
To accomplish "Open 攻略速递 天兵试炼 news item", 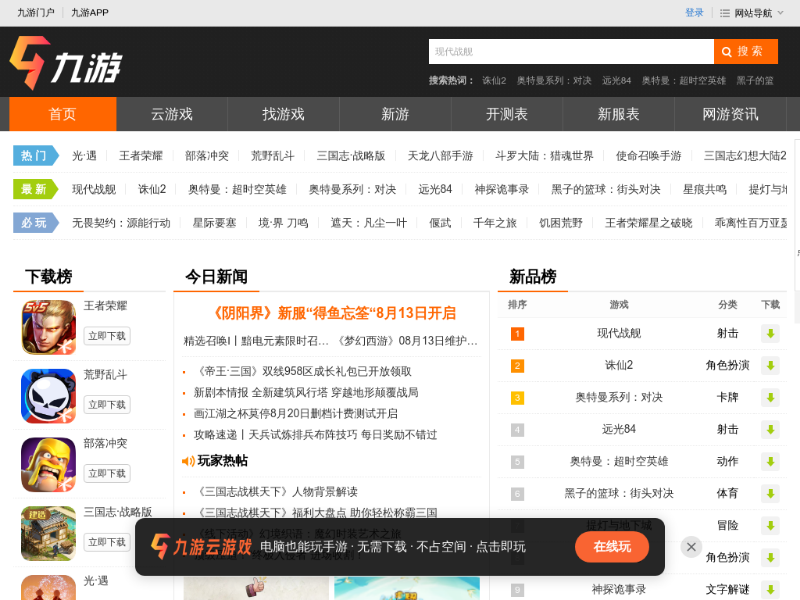I will point(315,435).
